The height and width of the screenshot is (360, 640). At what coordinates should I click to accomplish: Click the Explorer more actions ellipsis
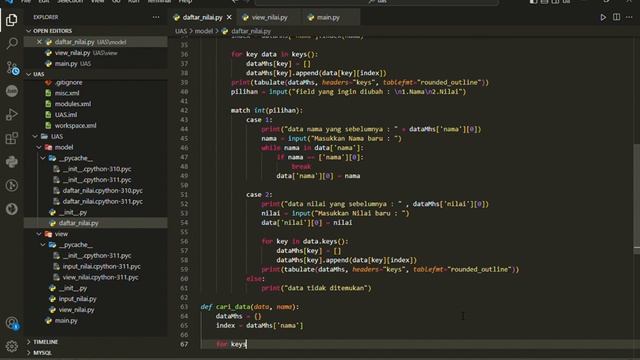[x=156, y=17]
